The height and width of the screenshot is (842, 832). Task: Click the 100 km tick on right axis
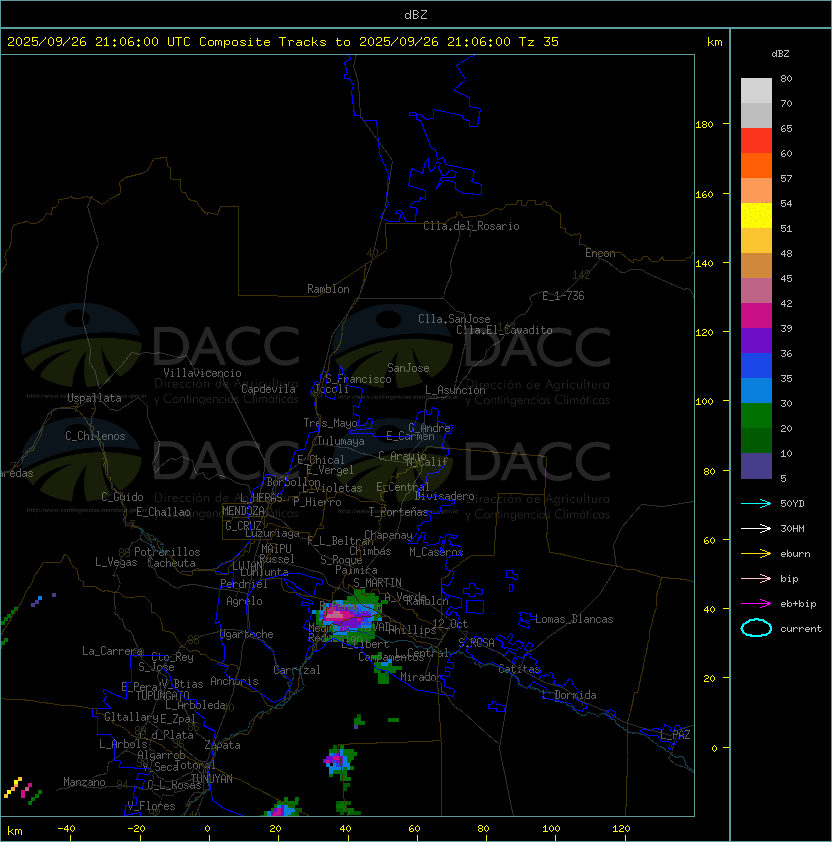click(x=704, y=402)
